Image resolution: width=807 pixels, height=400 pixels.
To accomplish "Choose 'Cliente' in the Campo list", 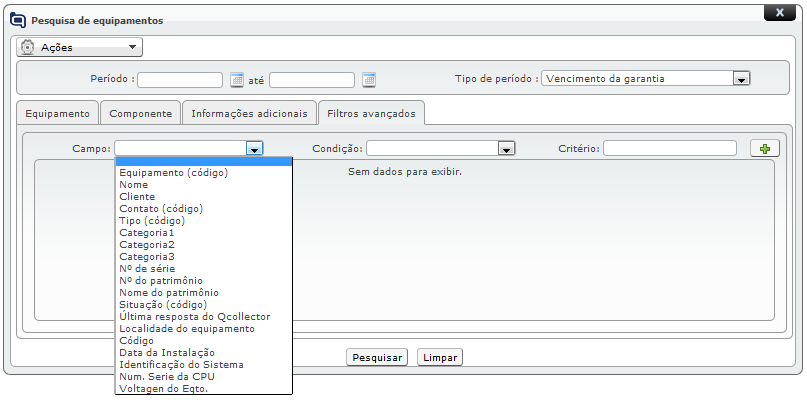I will click(x=137, y=197).
